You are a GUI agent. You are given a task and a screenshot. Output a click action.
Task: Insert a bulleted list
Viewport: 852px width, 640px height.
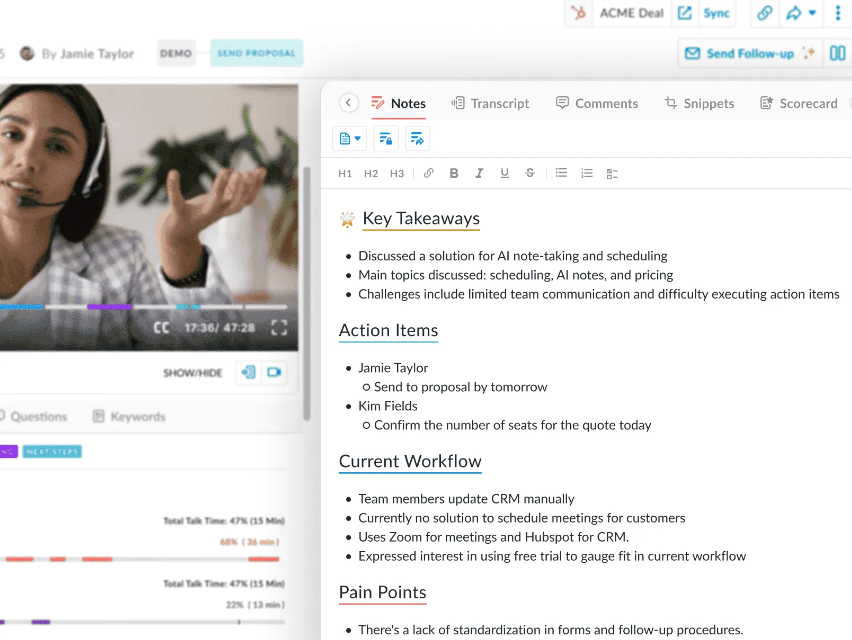point(561,173)
